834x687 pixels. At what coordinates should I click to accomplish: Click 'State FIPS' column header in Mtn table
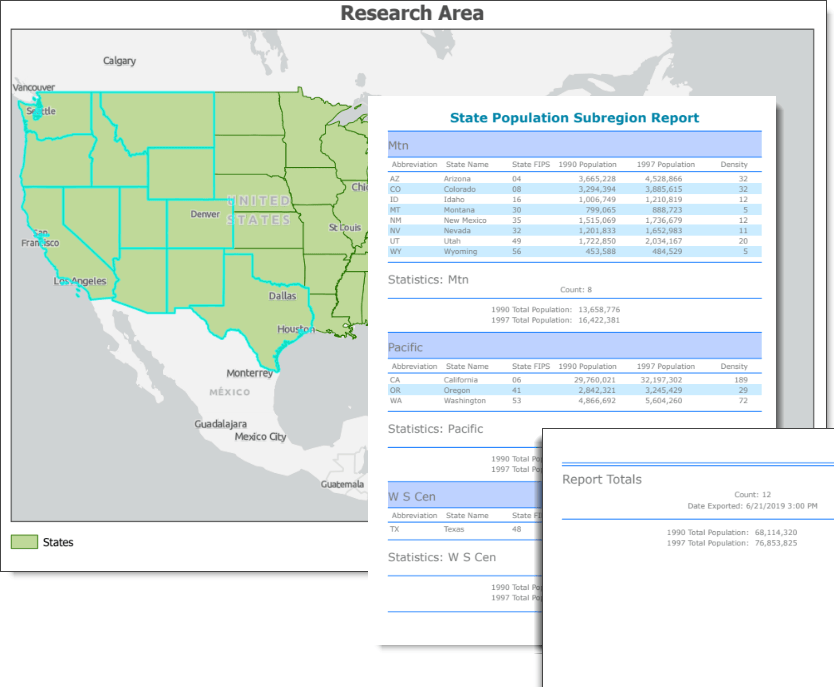coord(531,164)
